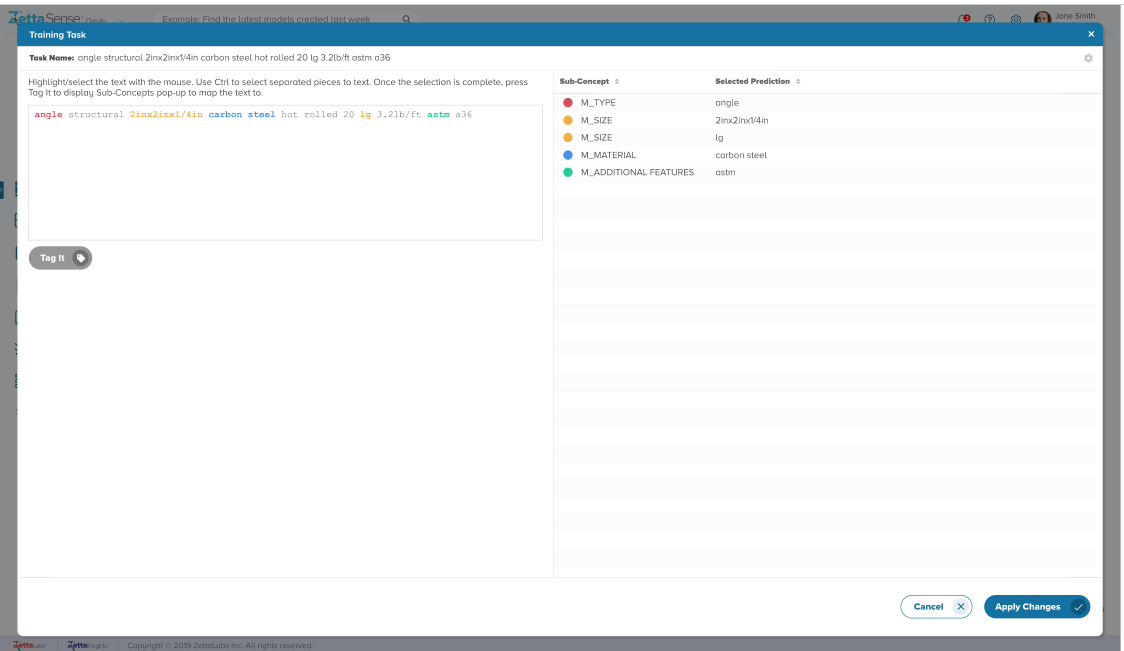Click the blue M_MATERIAL color dot
The height and width of the screenshot is (651, 1124).
tap(568, 155)
